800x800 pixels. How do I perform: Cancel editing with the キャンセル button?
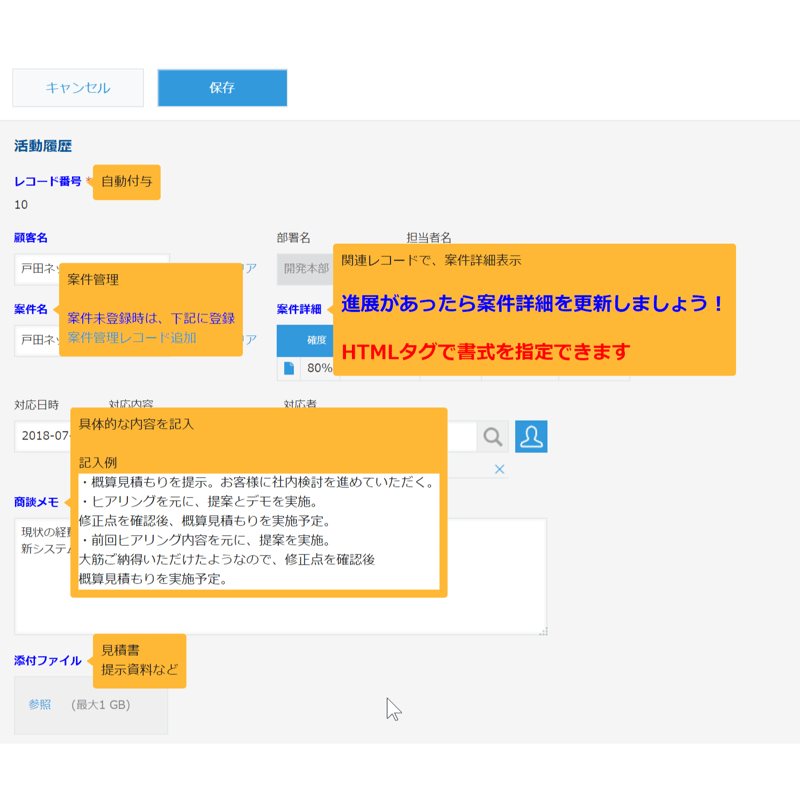[77, 88]
